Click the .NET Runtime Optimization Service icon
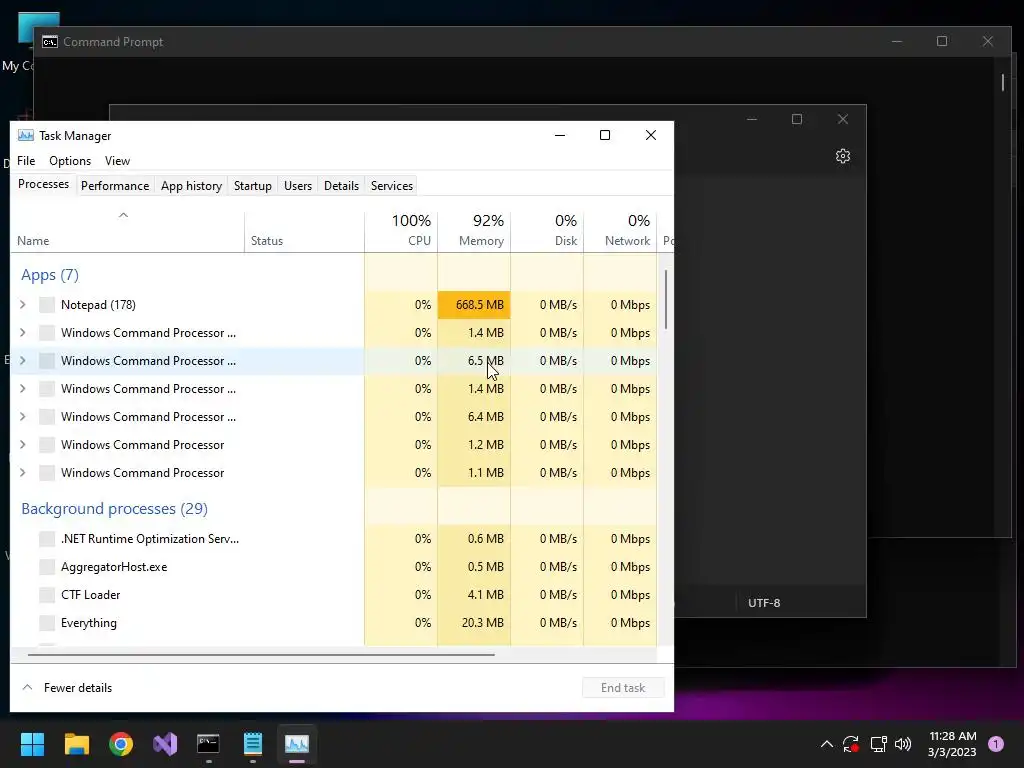The height and width of the screenshot is (768, 1024). point(47,539)
